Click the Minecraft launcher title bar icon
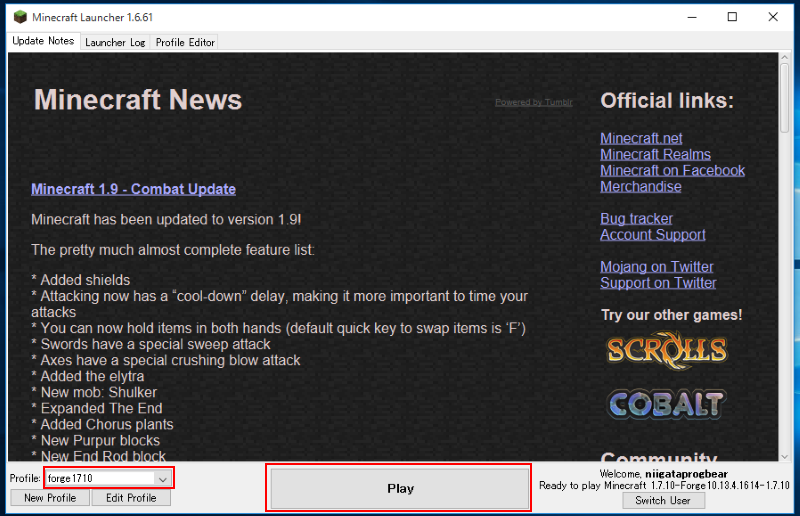This screenshot has height=516, width=800. click(17, 17)
